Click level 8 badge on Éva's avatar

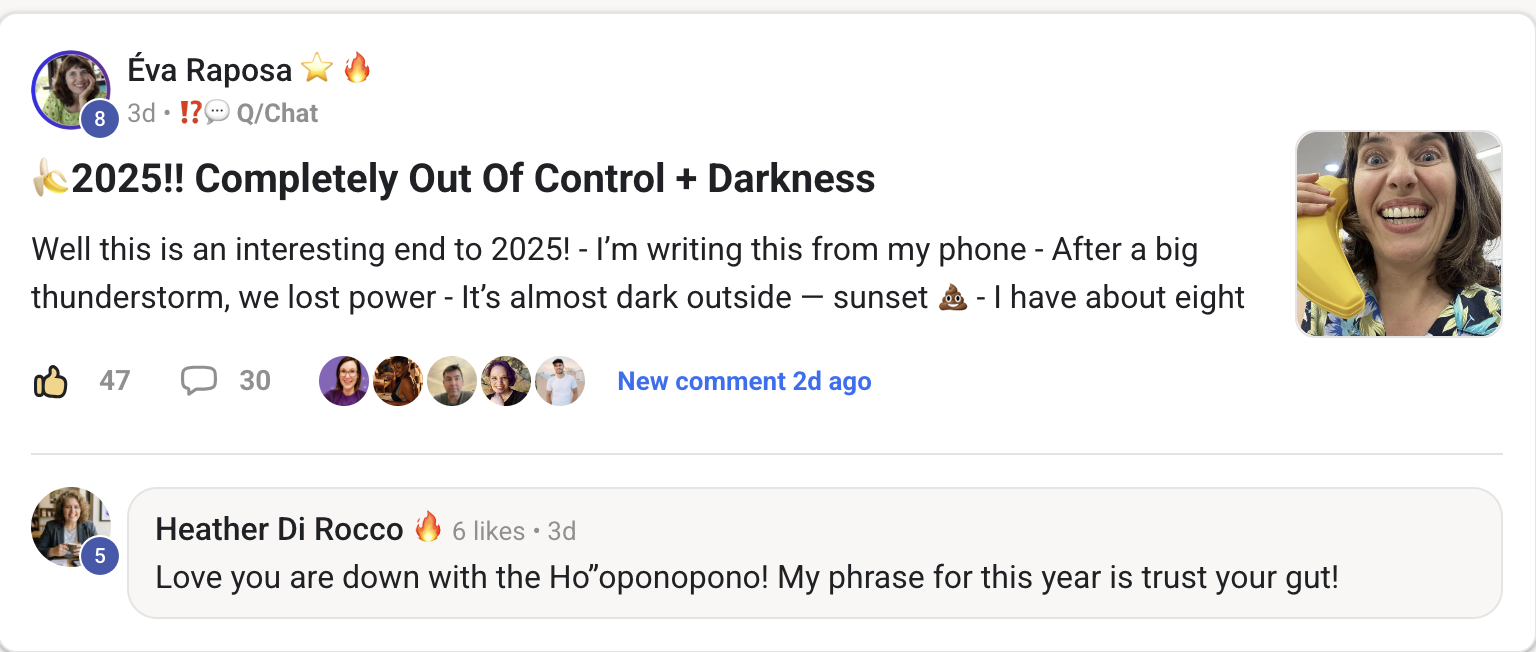(99, 119)
